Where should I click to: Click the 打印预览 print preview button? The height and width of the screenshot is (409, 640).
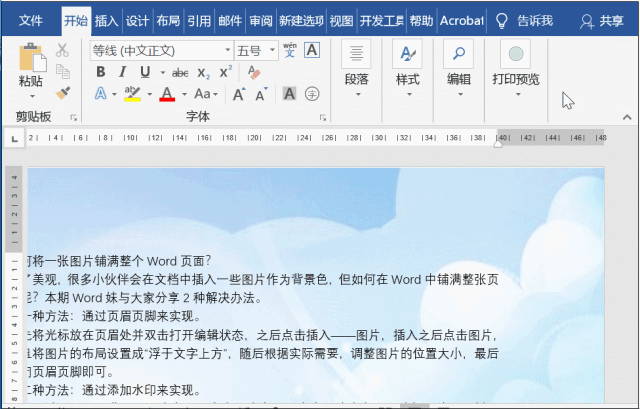point(516,69)
